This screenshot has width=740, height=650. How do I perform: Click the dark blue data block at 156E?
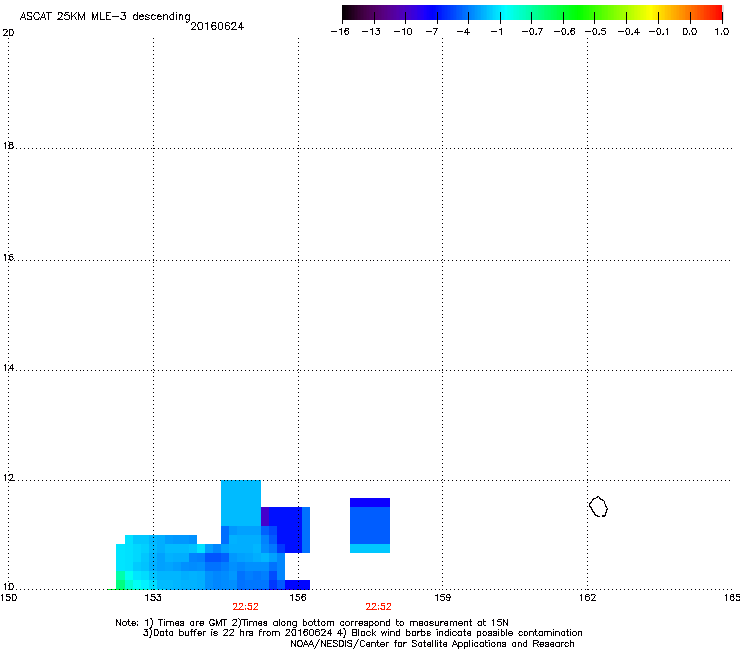288,530
